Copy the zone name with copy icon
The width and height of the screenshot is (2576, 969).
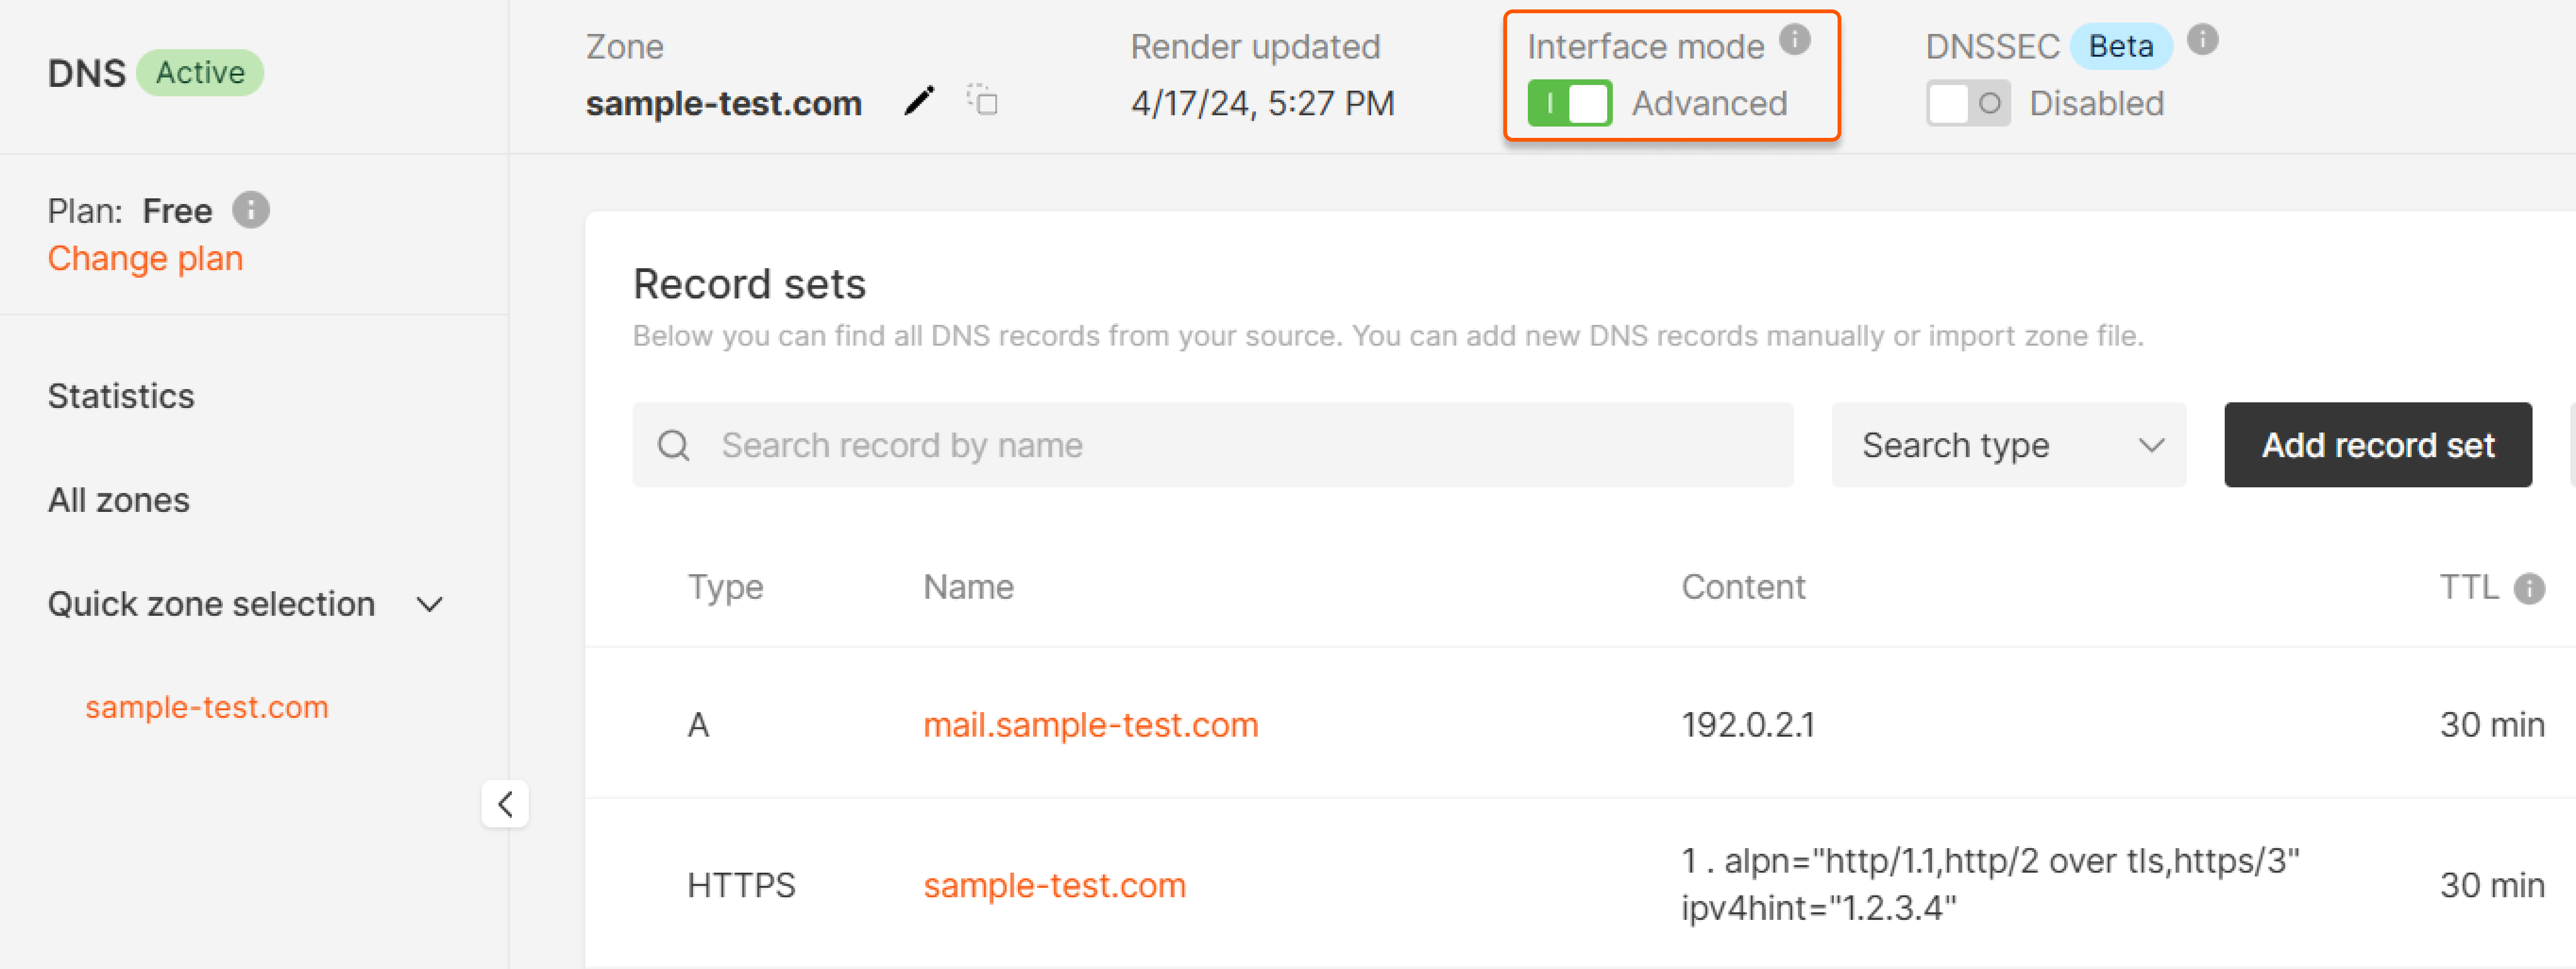click(x=983, y=101)
